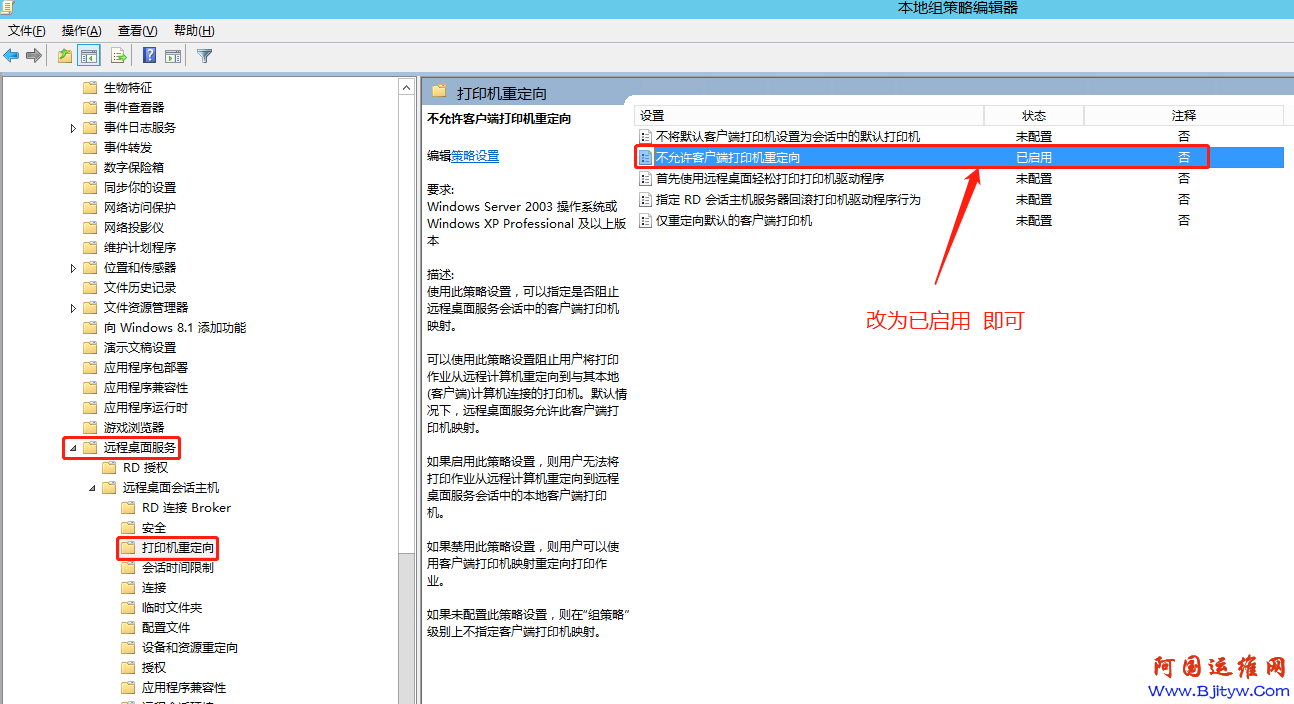
Task: Click the tree pane scroll-up arrow
Action: tap(407, 88)
